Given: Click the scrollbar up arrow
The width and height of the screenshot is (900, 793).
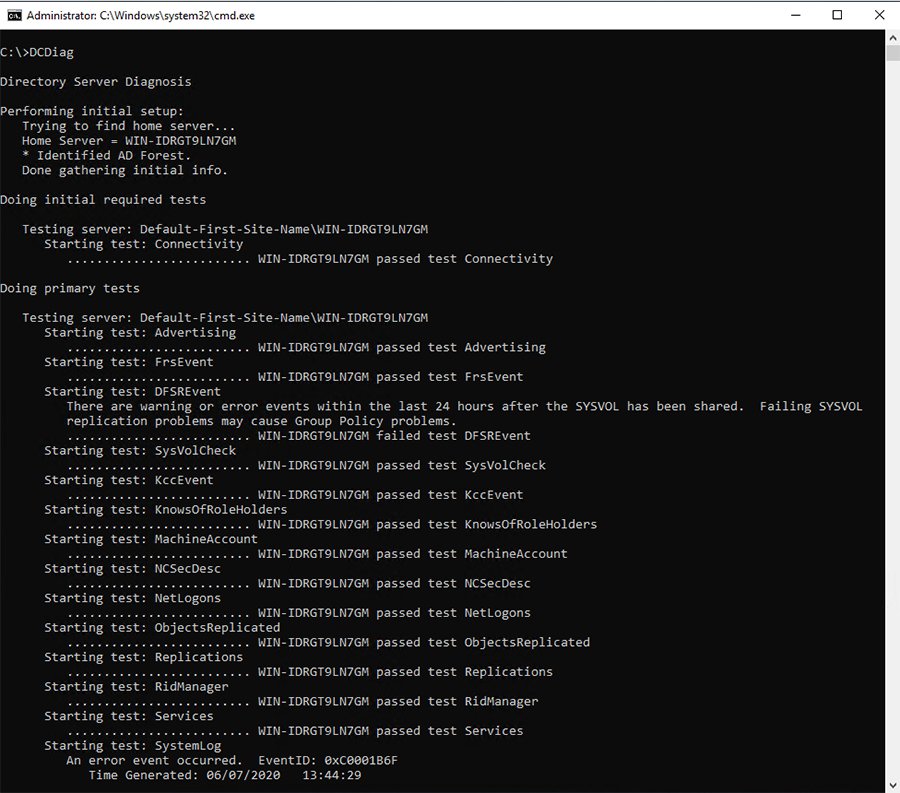Looking at the screenshot, I should coord(892,37).
